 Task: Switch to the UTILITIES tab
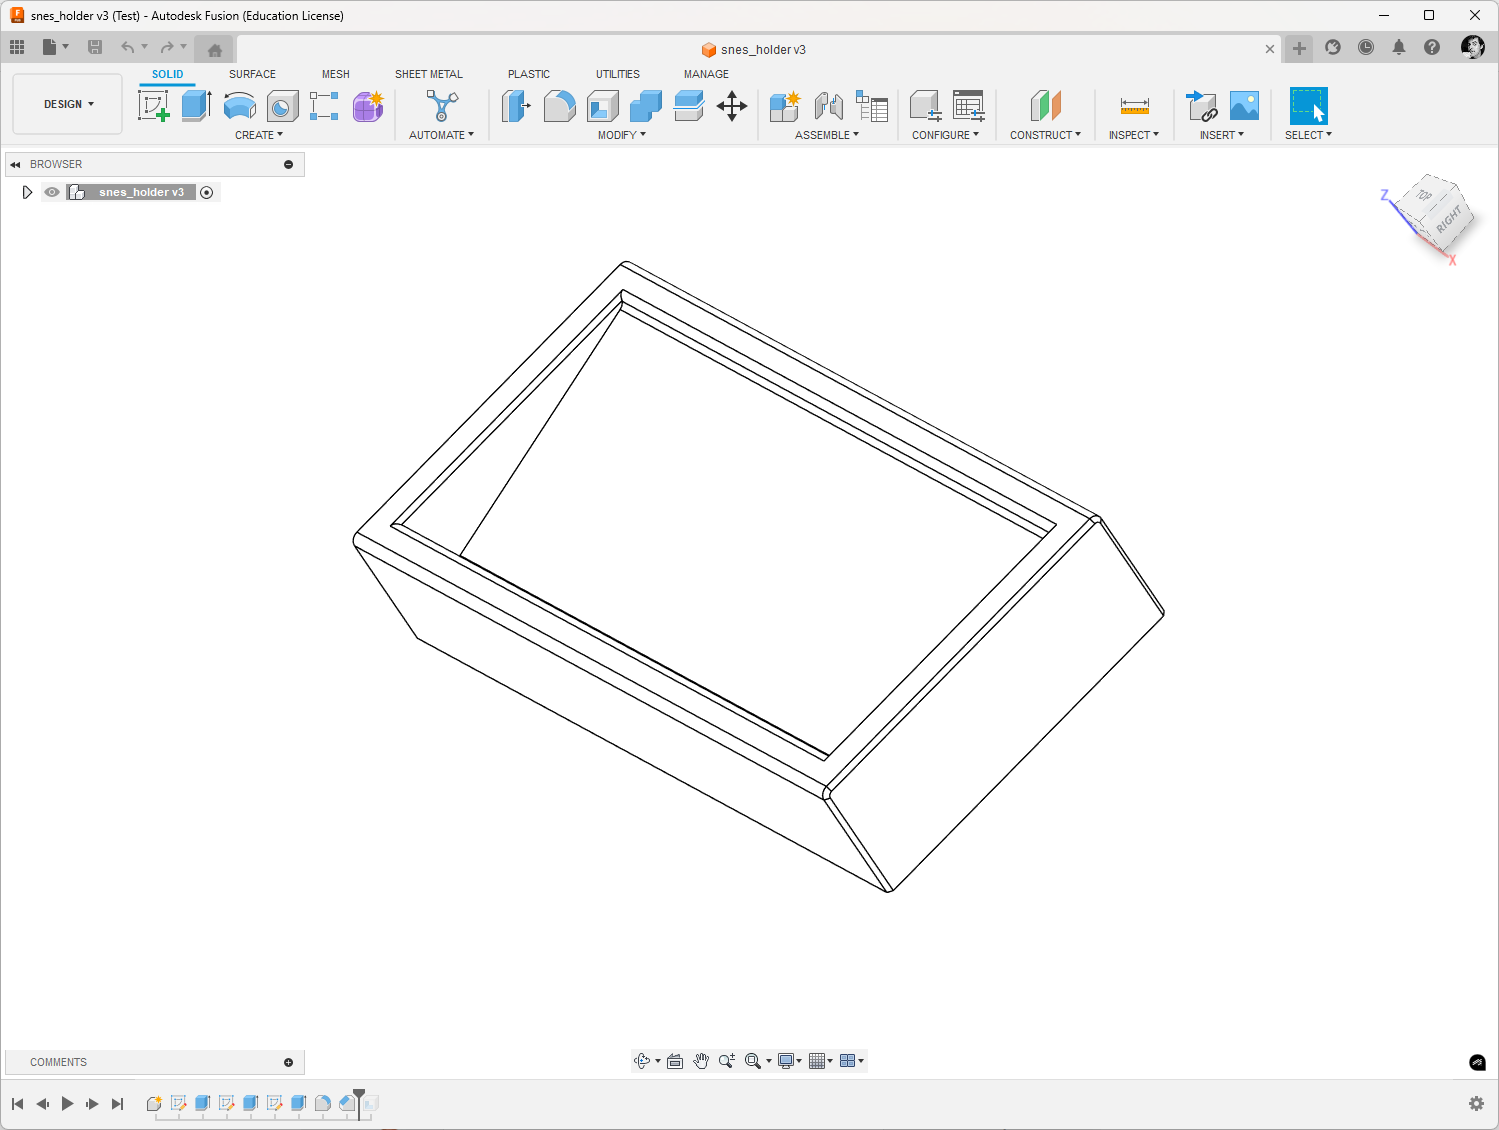pyautogui.click(x=618, y=74)
